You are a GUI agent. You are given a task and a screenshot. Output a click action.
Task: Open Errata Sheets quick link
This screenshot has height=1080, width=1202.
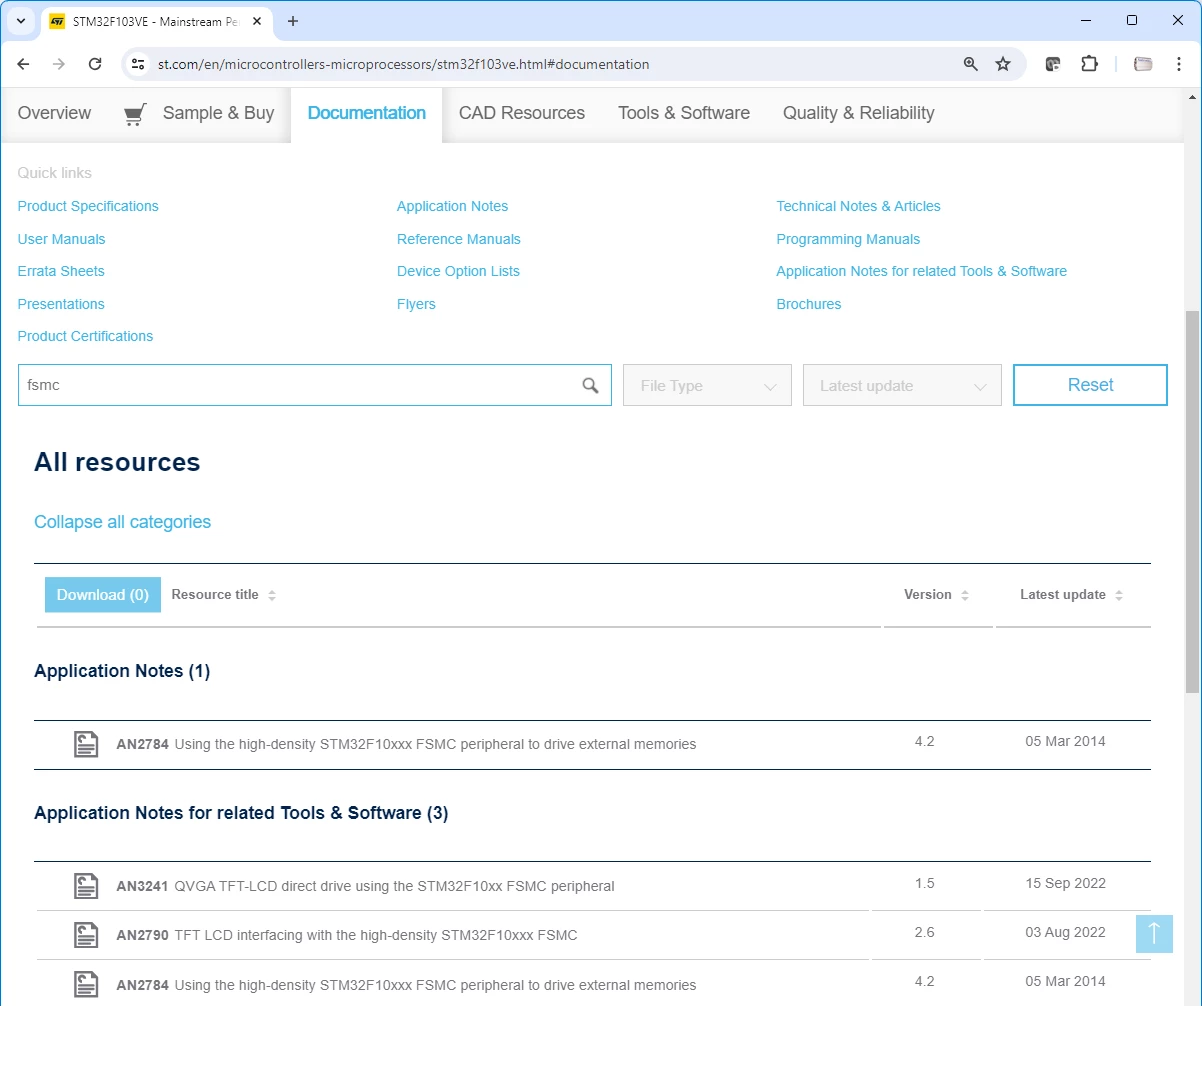click(x=61, y=271)
